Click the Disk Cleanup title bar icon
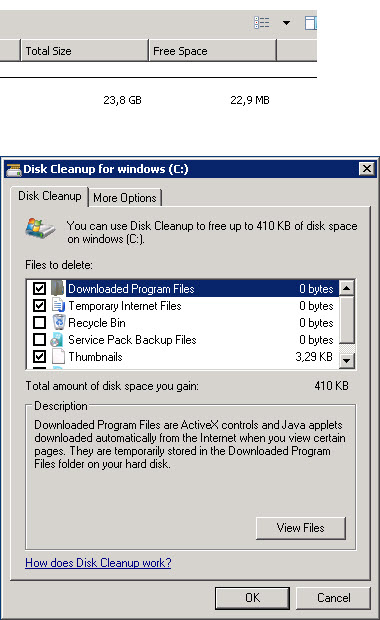 (x=14, y=169)
